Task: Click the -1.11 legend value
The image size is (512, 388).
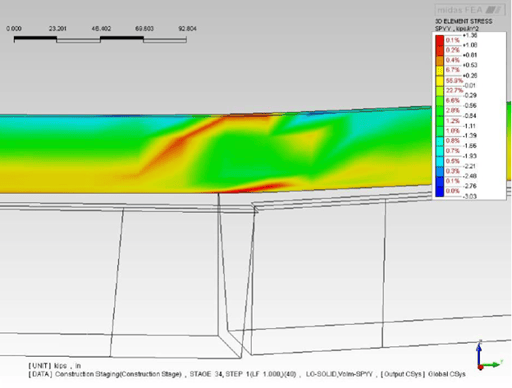Action: pos(470,126)
